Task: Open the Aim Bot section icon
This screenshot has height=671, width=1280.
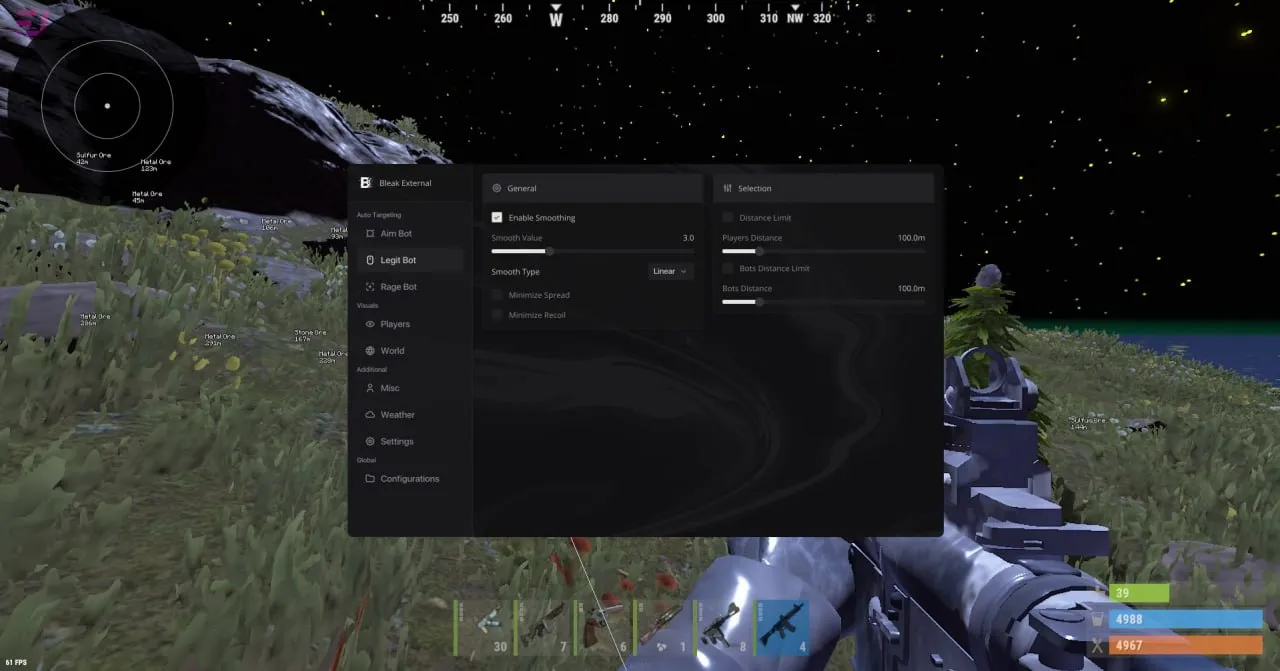Action: (x=370, y=234)
